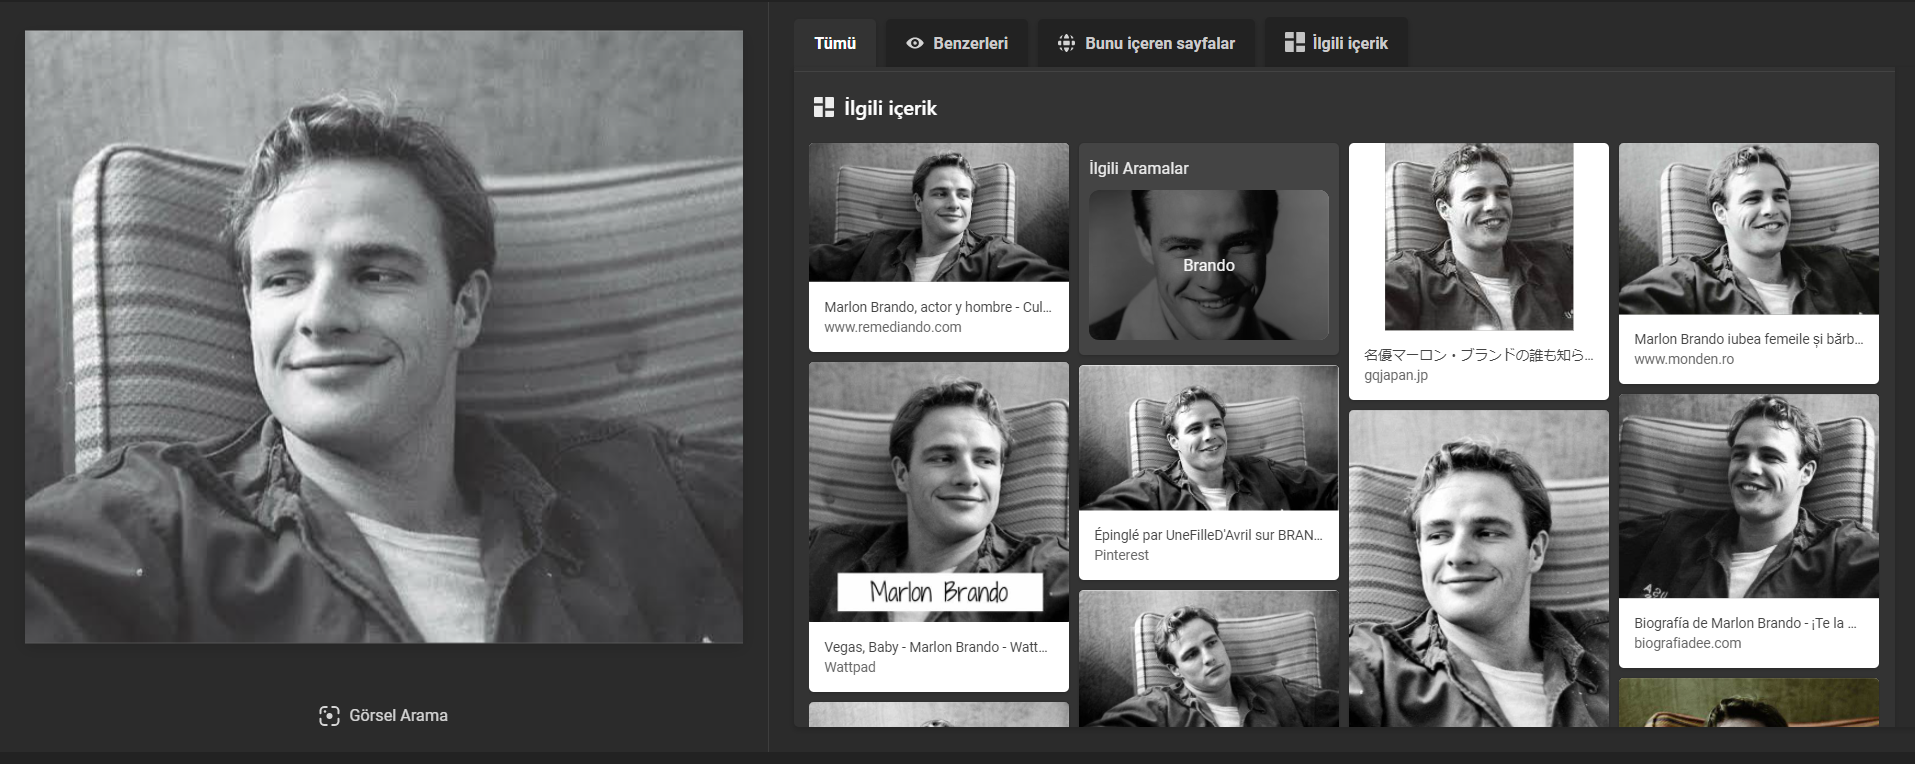Open the Bunu içeren sayfalar tab
Screen dimensions: 1915x764
[x=1146, y=43]
